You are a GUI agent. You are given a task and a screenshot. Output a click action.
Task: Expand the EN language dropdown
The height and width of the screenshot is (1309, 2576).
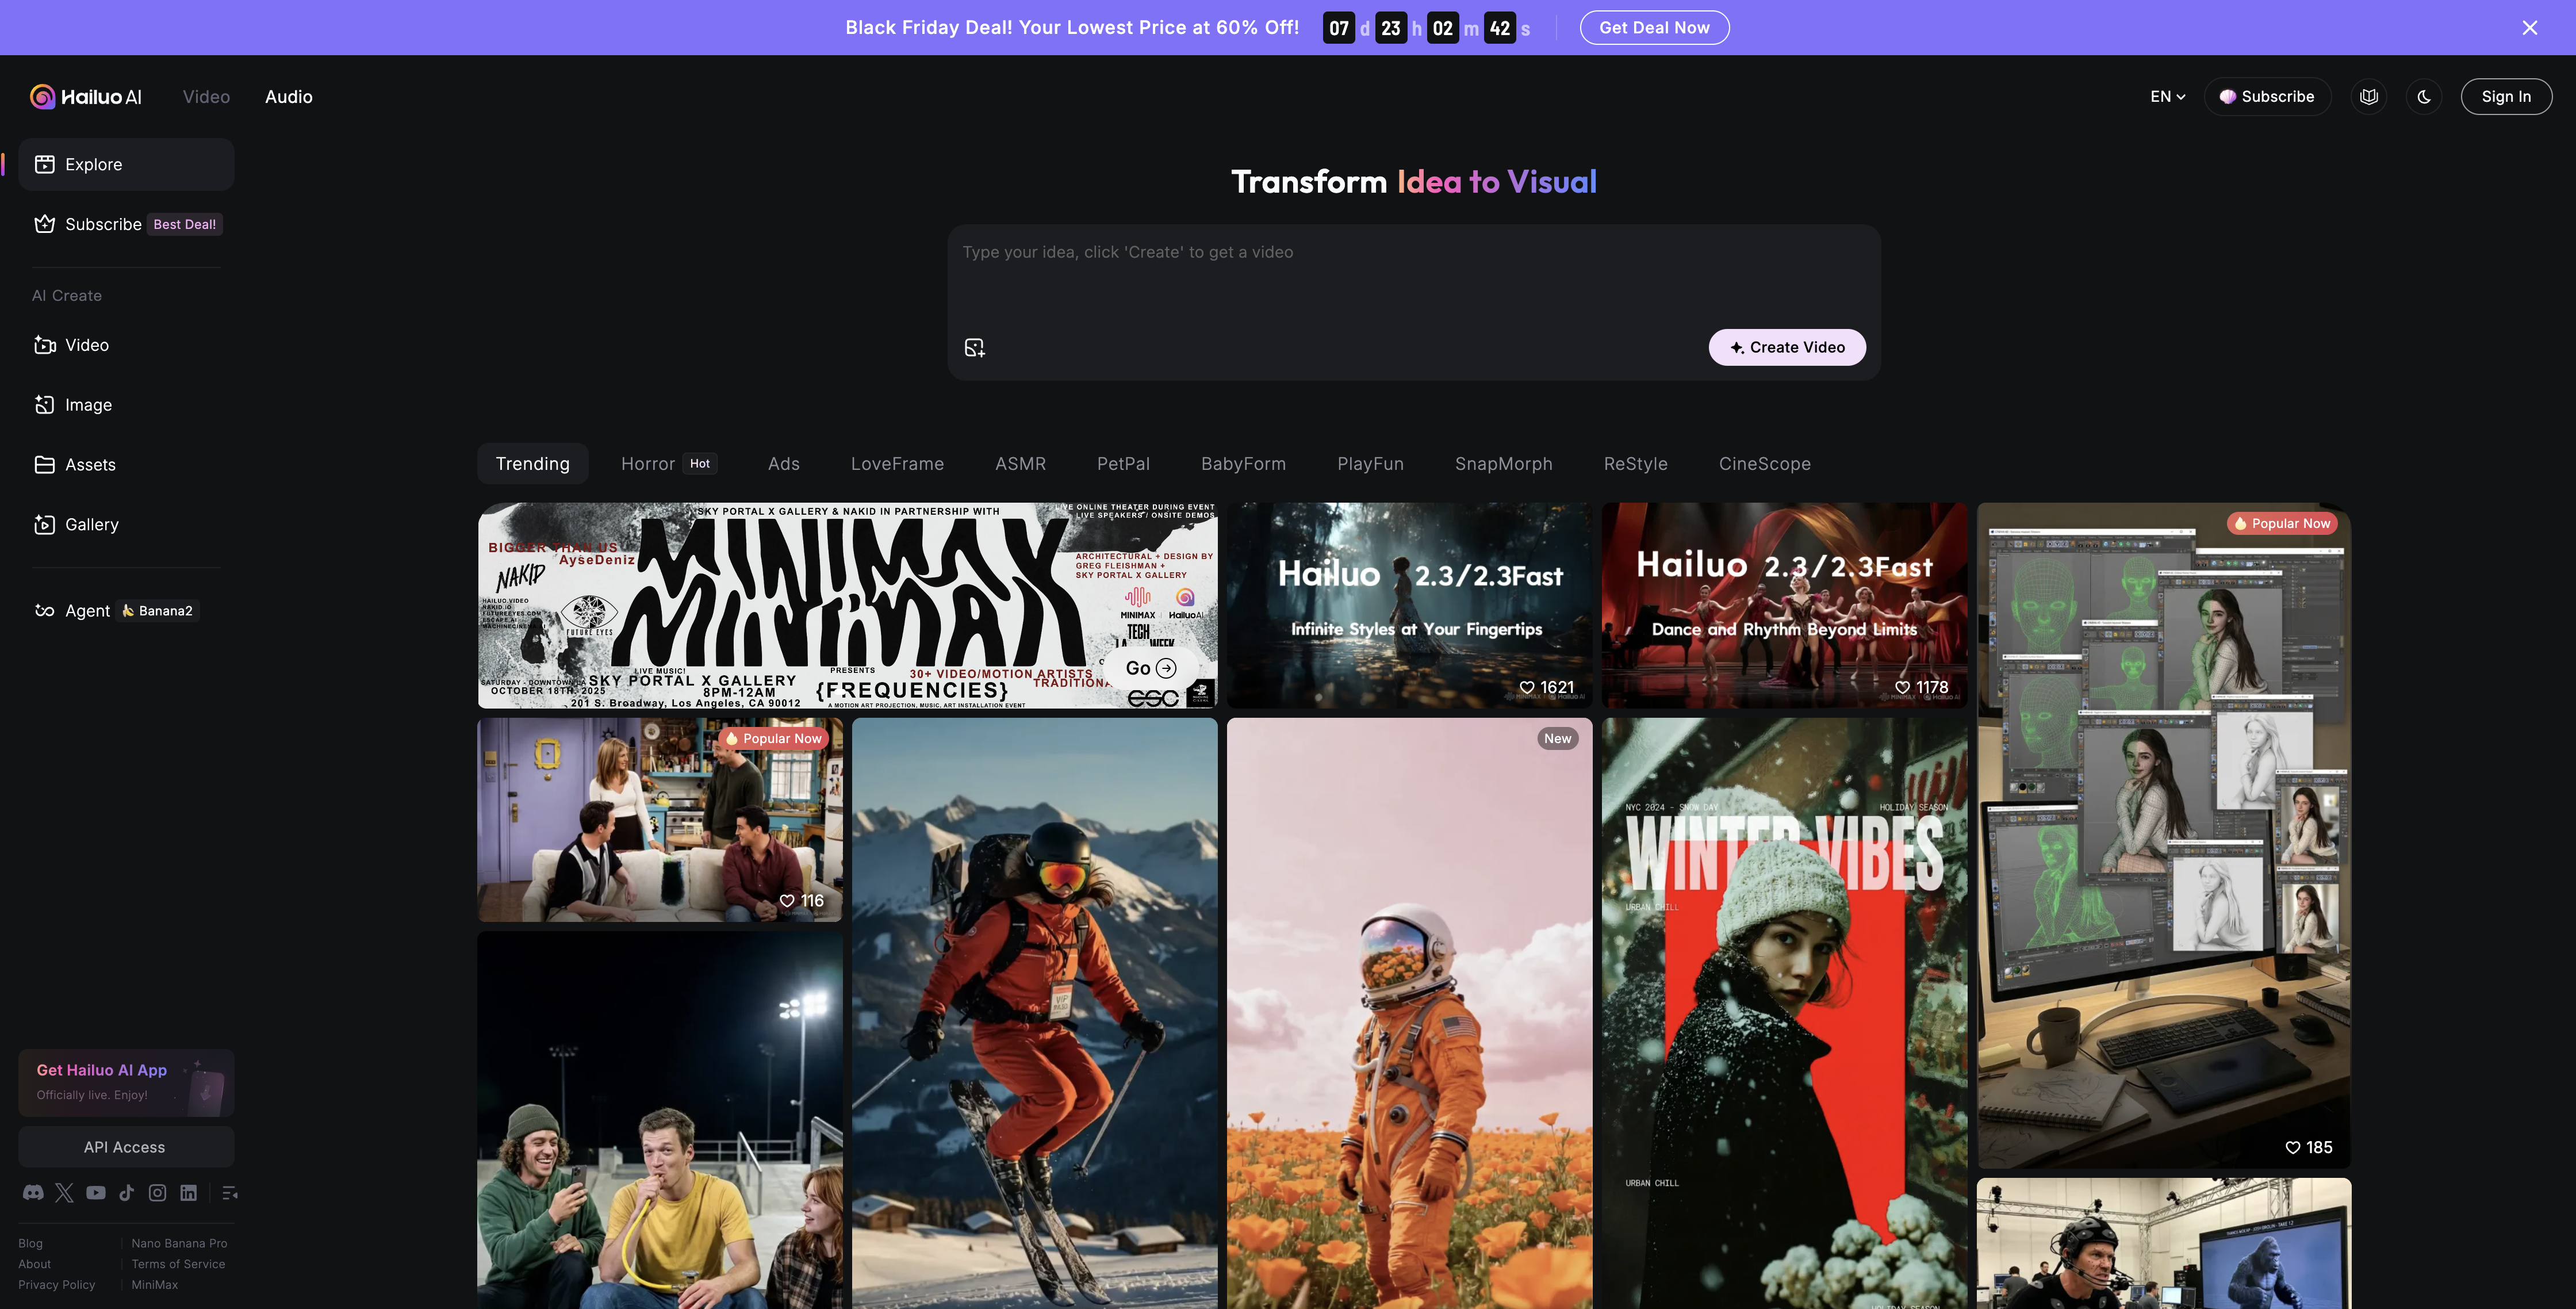click(x=2167, y=97)
